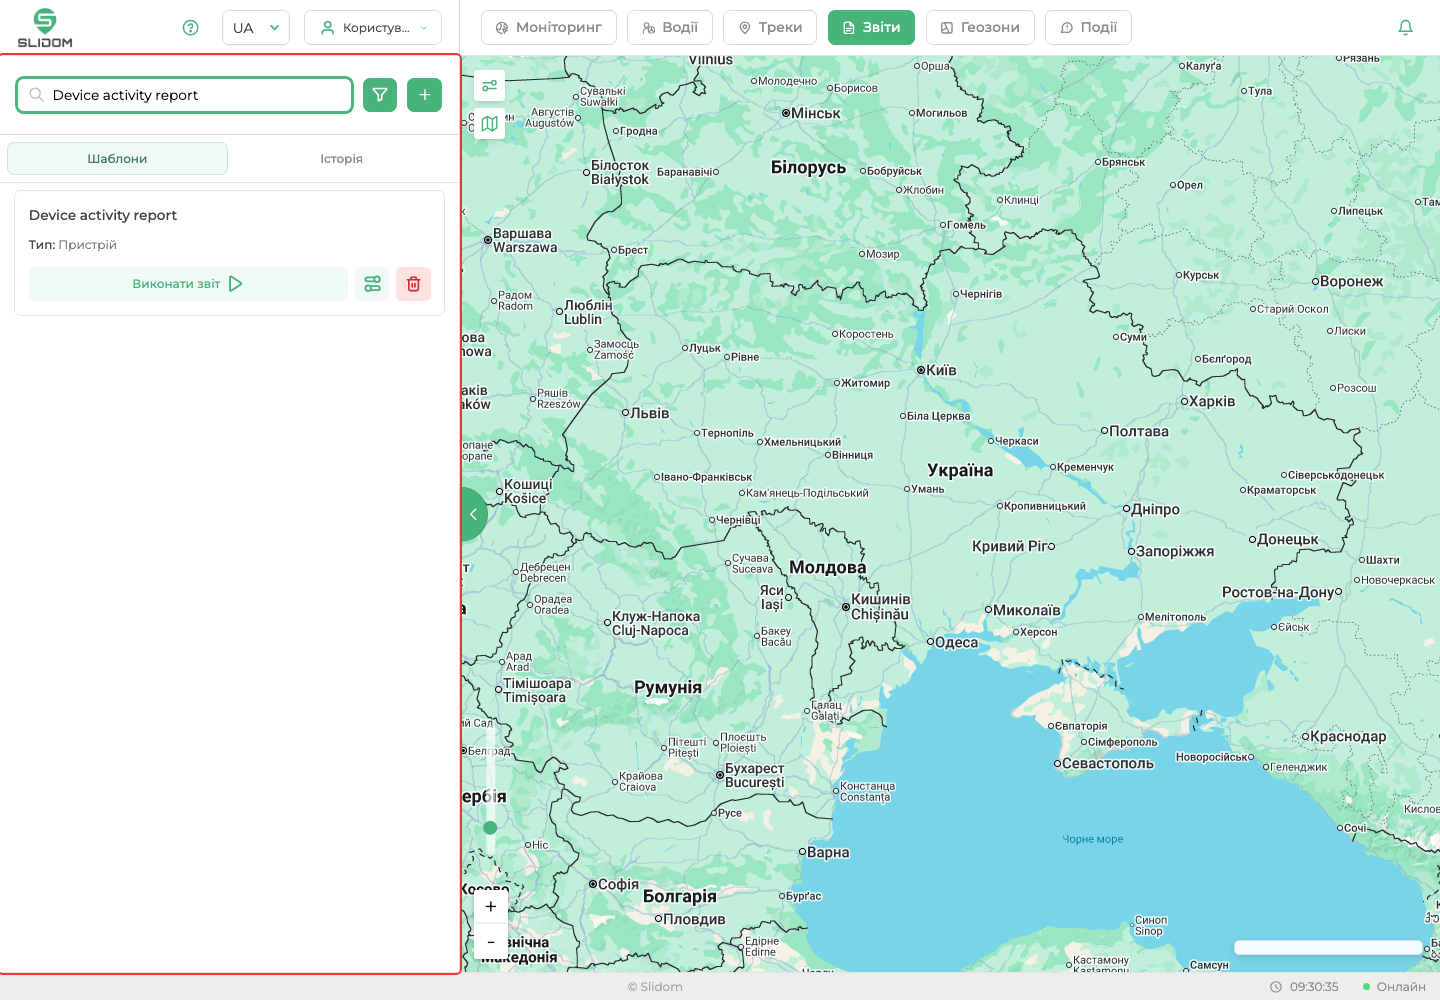
Task: Run report with Виконати звіт button
Action: (x=188, y=284)
